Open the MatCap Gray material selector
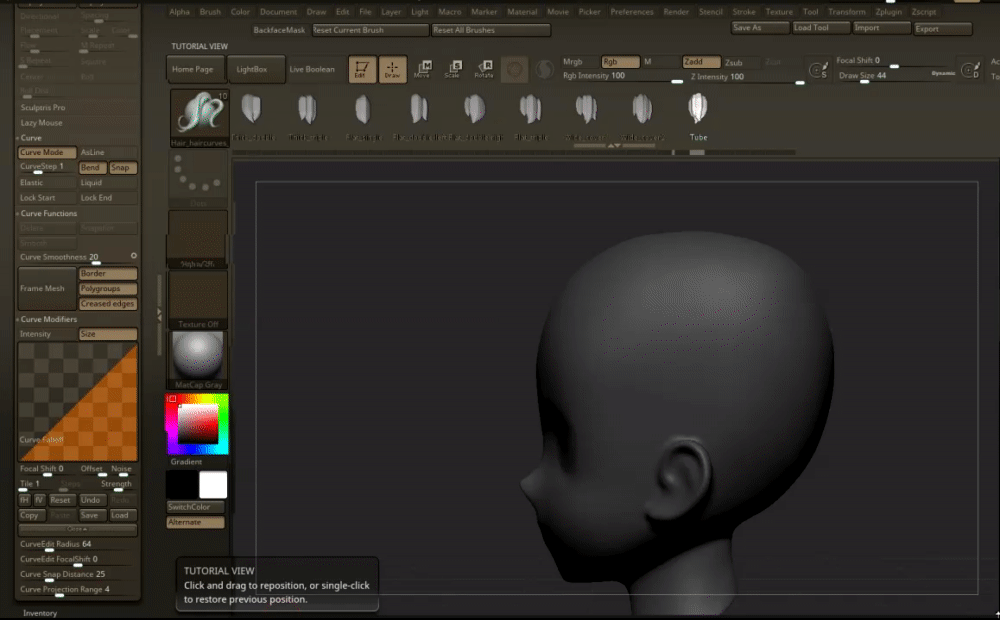Screen dimensions: 1000x620 coord(198,360)
